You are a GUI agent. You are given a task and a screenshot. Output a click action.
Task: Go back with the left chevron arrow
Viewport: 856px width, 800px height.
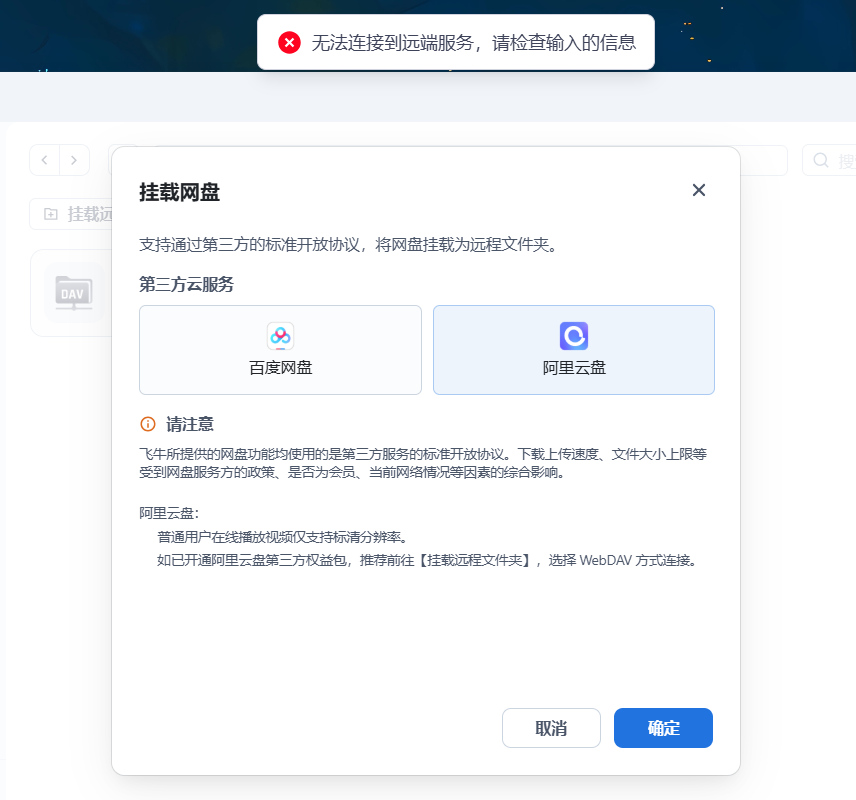pos(44,160)
